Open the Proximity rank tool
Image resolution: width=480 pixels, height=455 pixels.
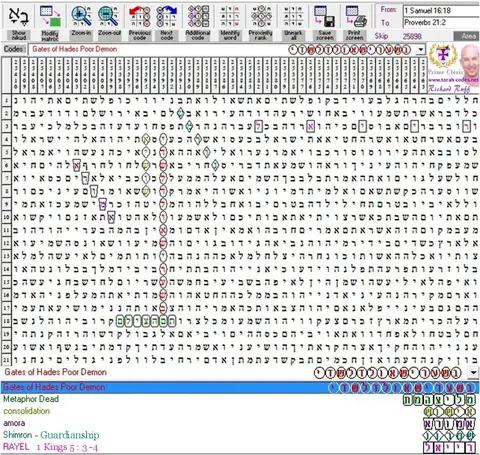point(261,16)
